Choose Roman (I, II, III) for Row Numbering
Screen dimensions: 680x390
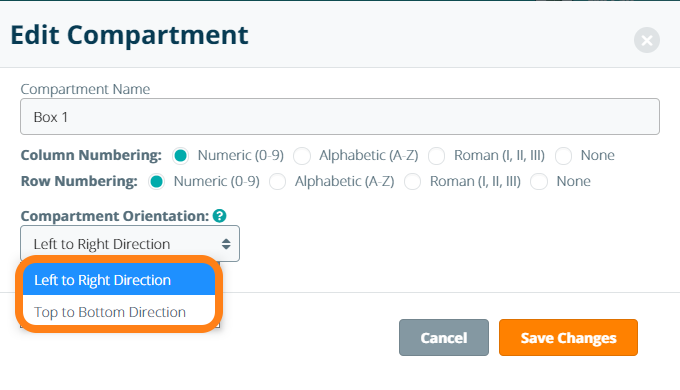[x=412, y=181]
